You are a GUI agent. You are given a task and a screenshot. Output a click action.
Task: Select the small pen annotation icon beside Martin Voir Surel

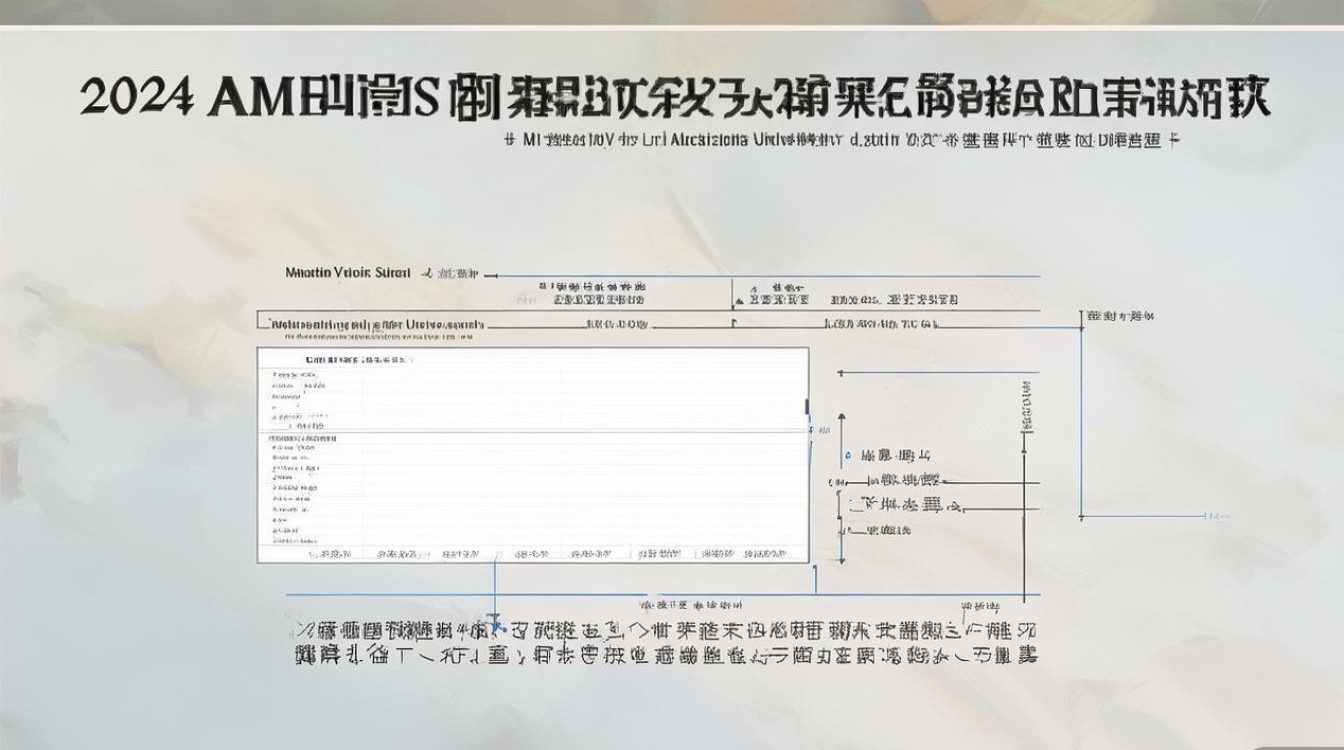427,271
